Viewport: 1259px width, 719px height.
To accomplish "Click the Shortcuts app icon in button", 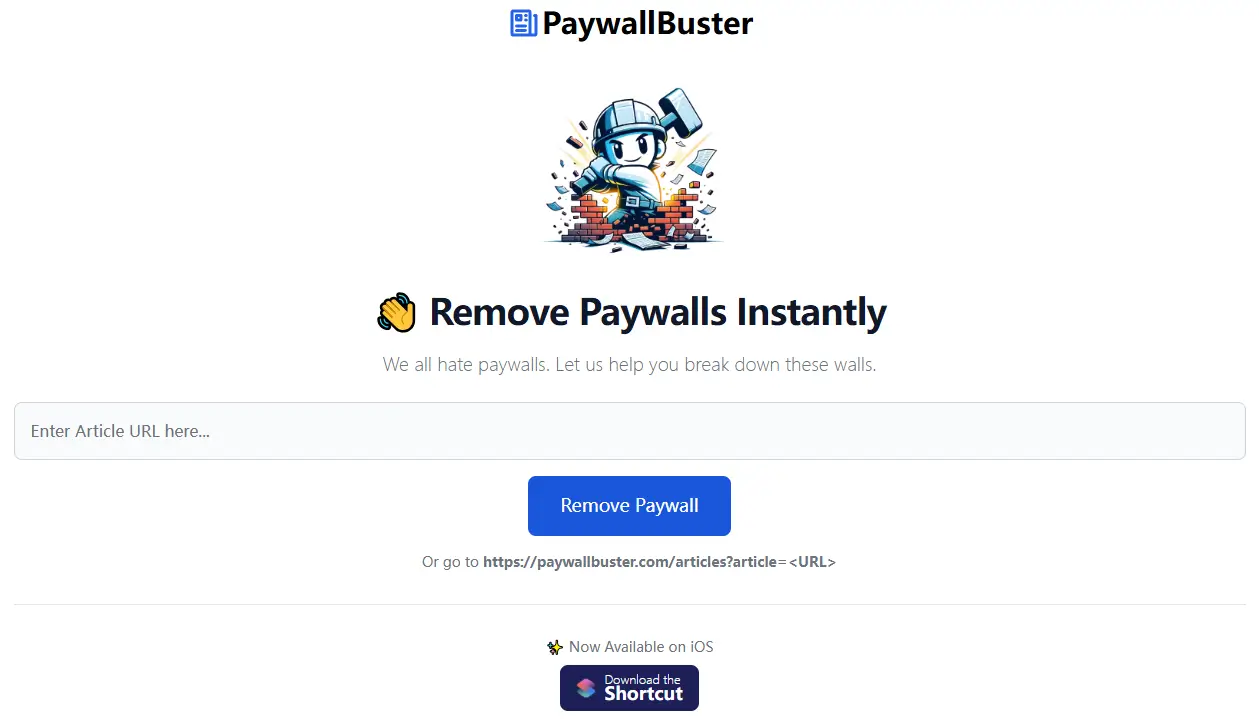I will pos(586,688).
